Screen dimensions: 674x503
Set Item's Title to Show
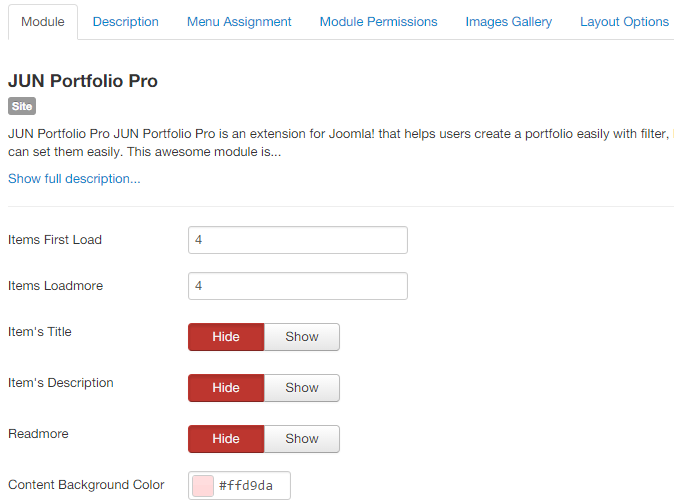pos(302,337)
